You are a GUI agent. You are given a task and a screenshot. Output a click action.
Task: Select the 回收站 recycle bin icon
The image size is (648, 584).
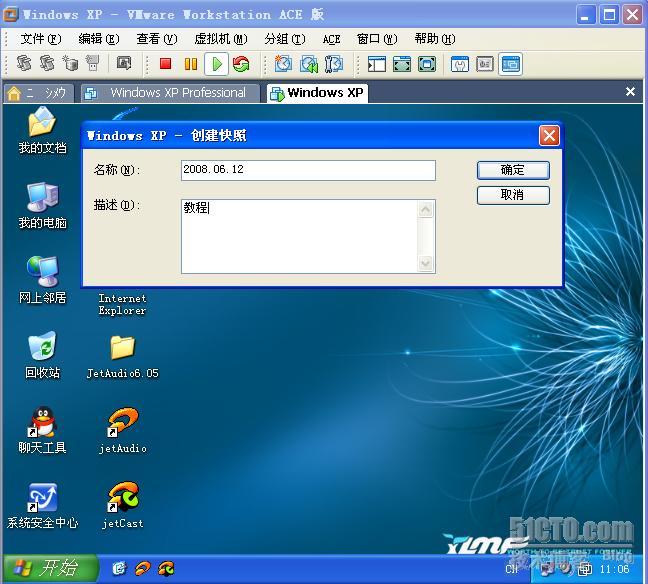click(x=42, y=355)
